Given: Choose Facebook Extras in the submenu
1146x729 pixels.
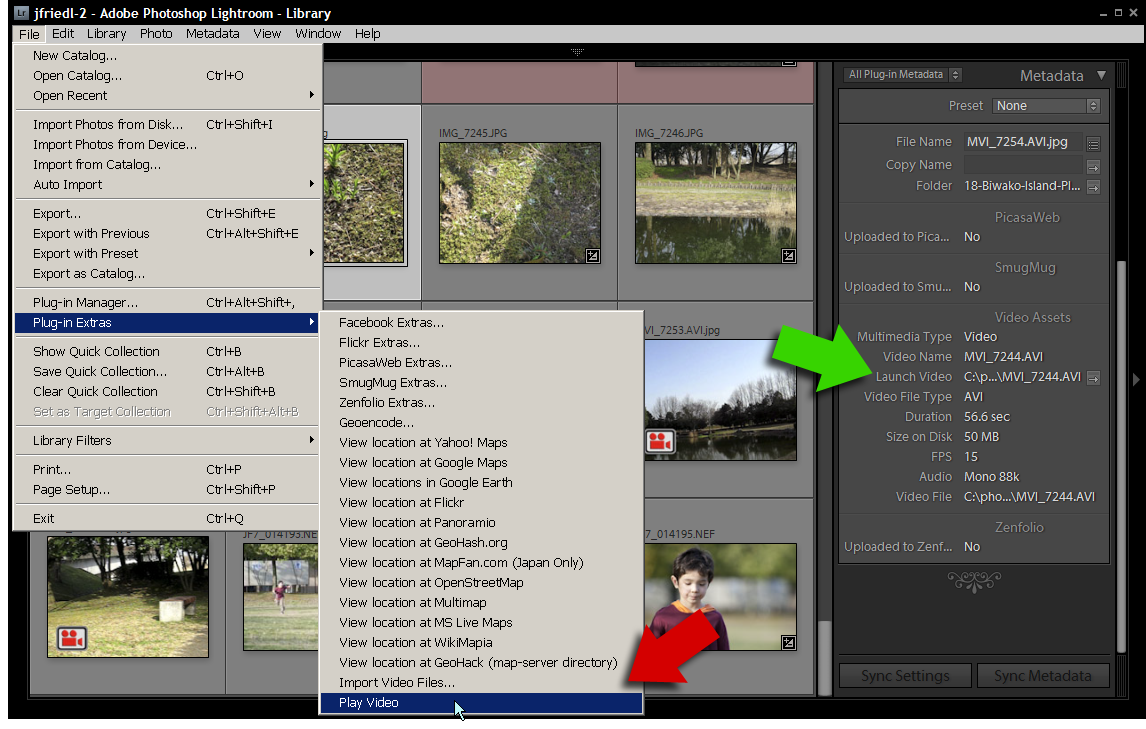Looking at the screenshot, I should tap(482, 322).
